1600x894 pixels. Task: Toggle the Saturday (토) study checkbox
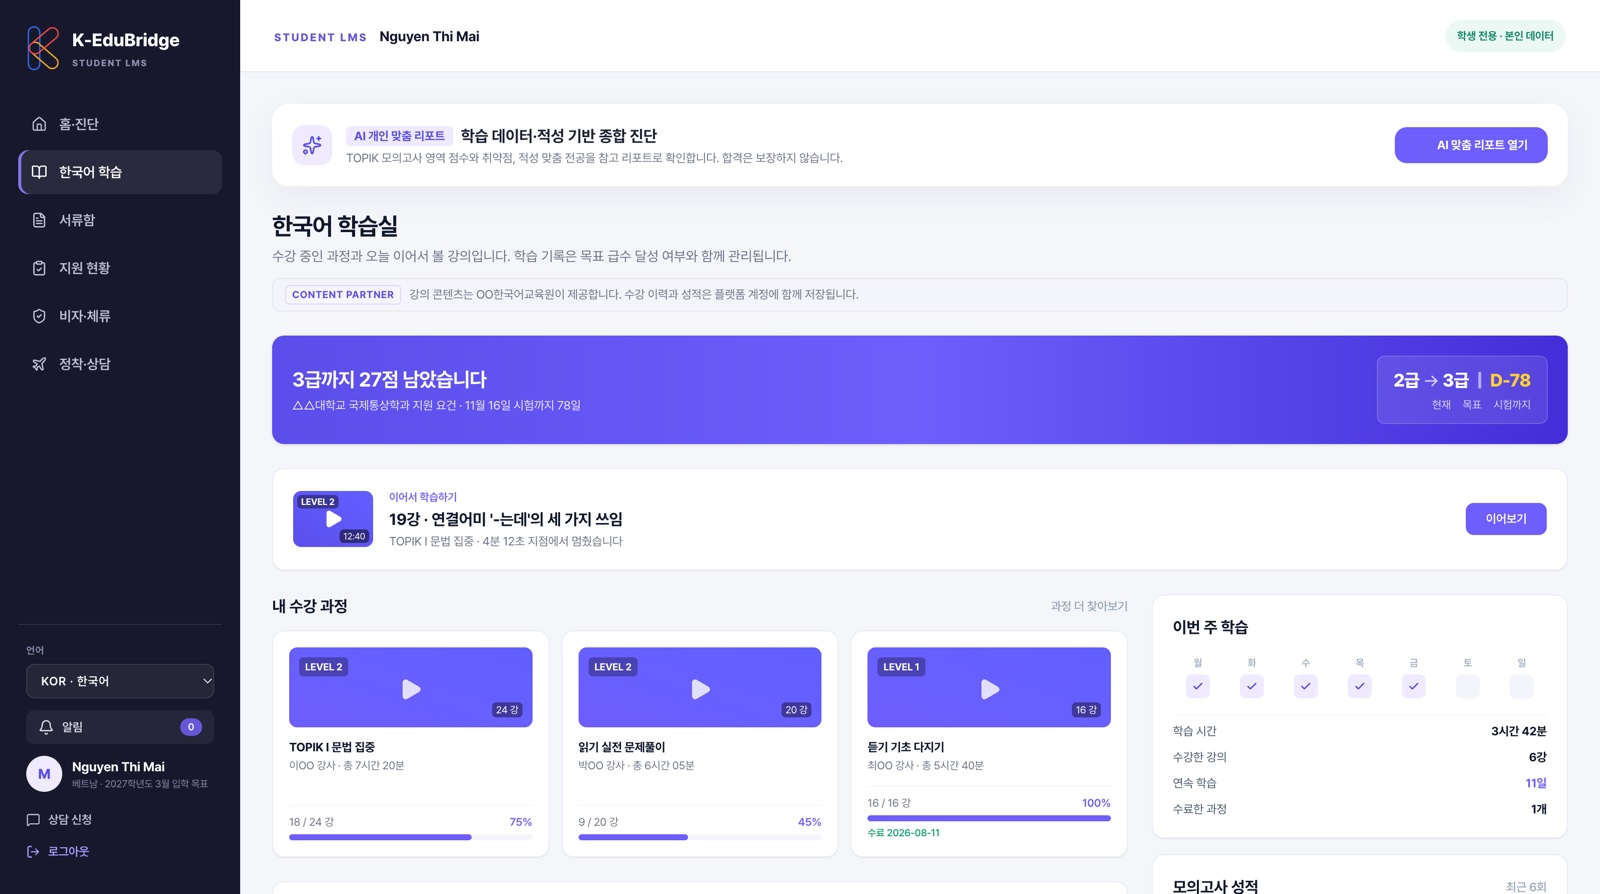tap(1468, 686)
